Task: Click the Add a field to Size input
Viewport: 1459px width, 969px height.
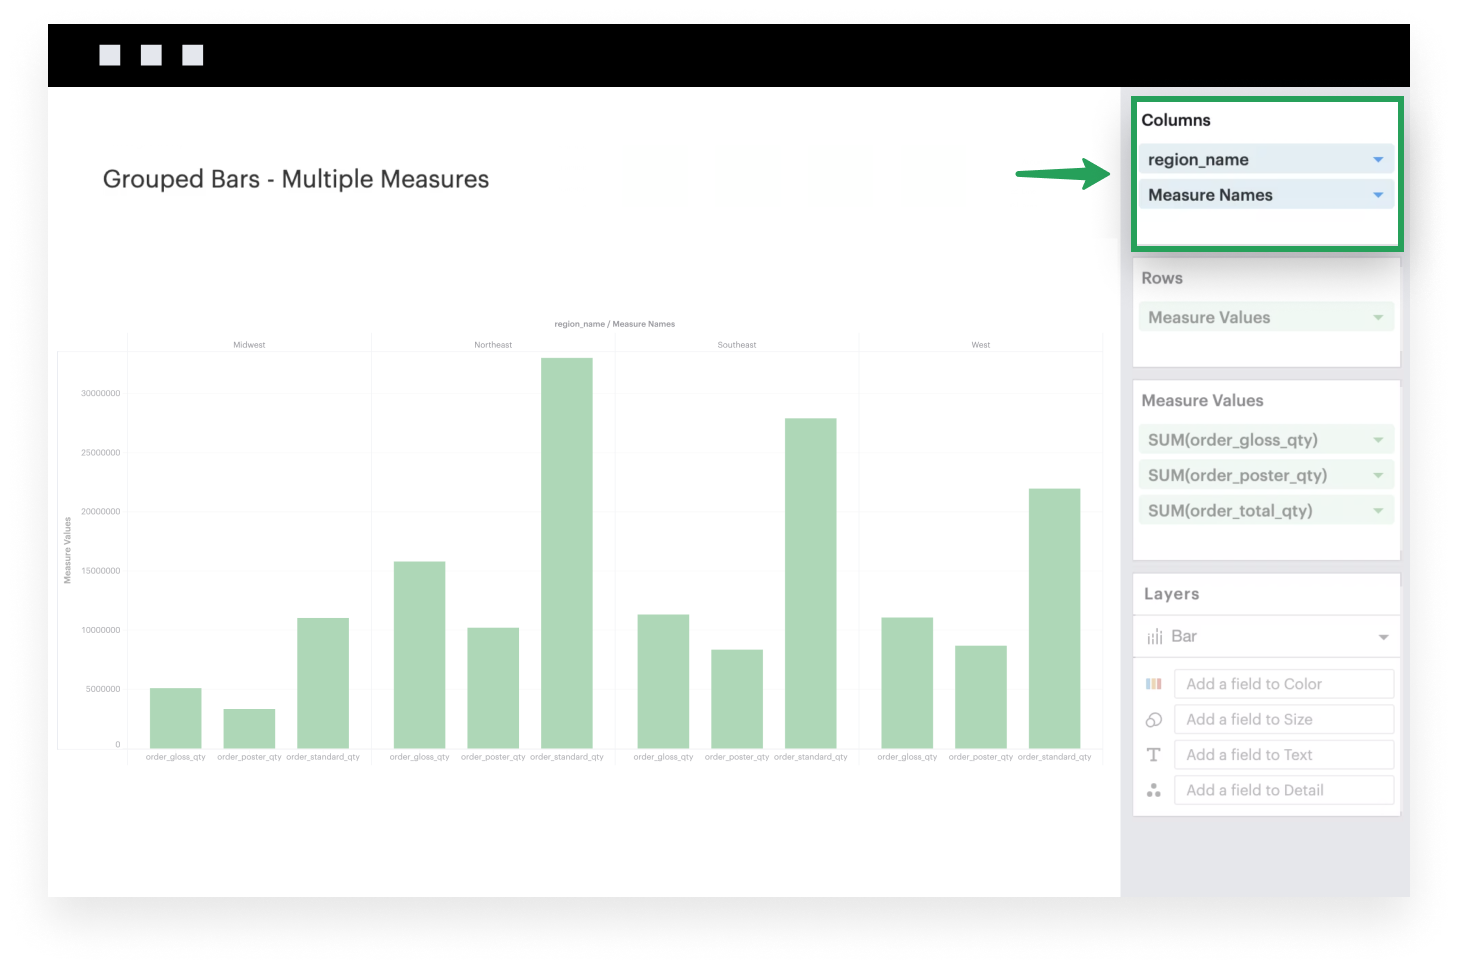Action: pos(1283,719)
